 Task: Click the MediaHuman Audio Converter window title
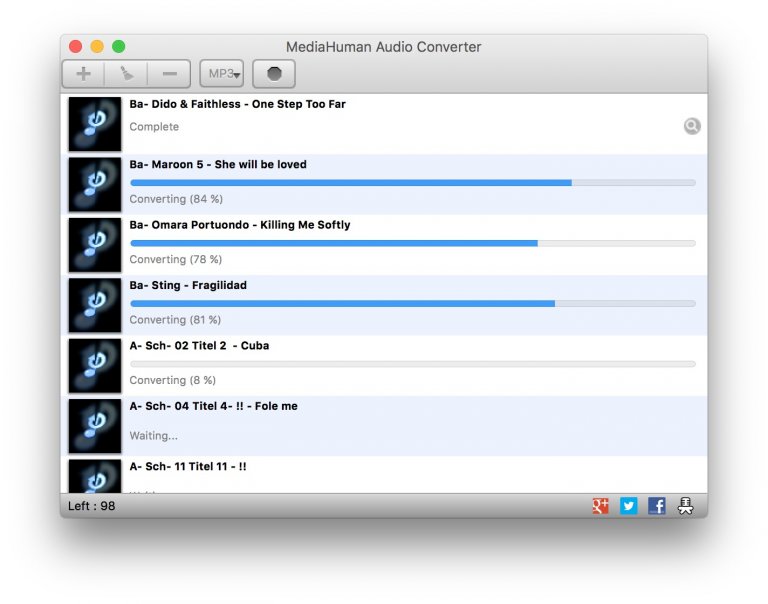tap(384, 47)
